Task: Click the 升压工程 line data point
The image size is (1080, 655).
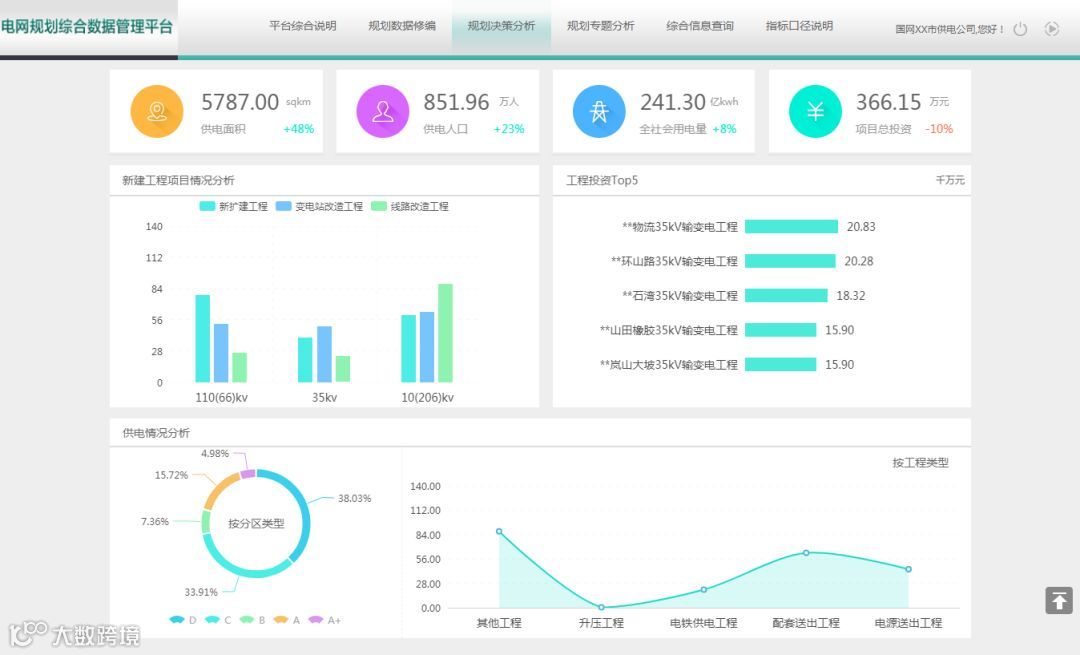Action: (601, 607)
